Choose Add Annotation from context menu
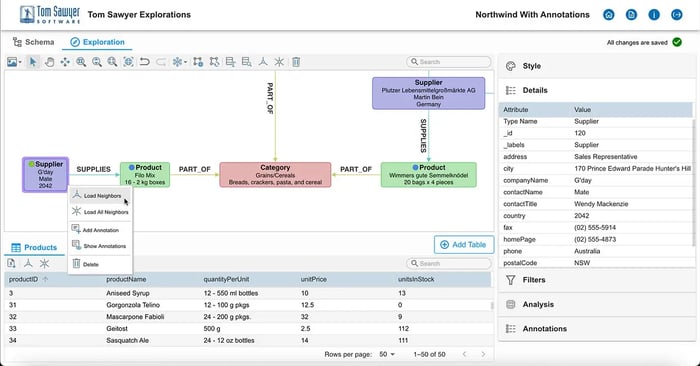This screenshot has height=366, width=700. tap(100, 230)
